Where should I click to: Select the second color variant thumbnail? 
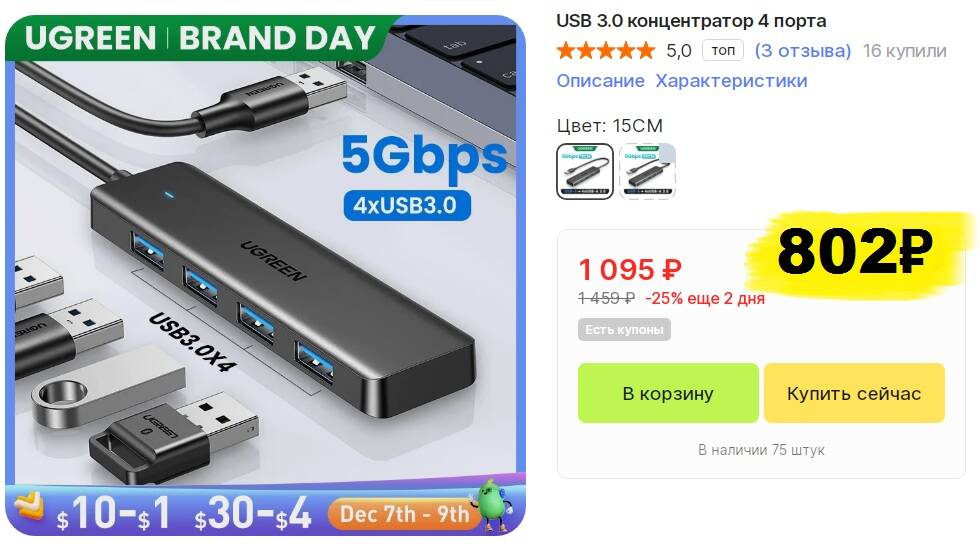647,171
